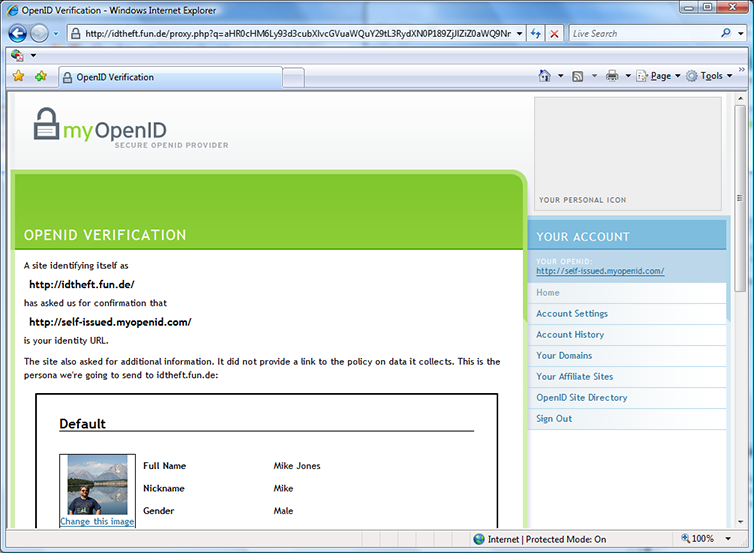Click the Print toolbar icon

click(612, 76)
